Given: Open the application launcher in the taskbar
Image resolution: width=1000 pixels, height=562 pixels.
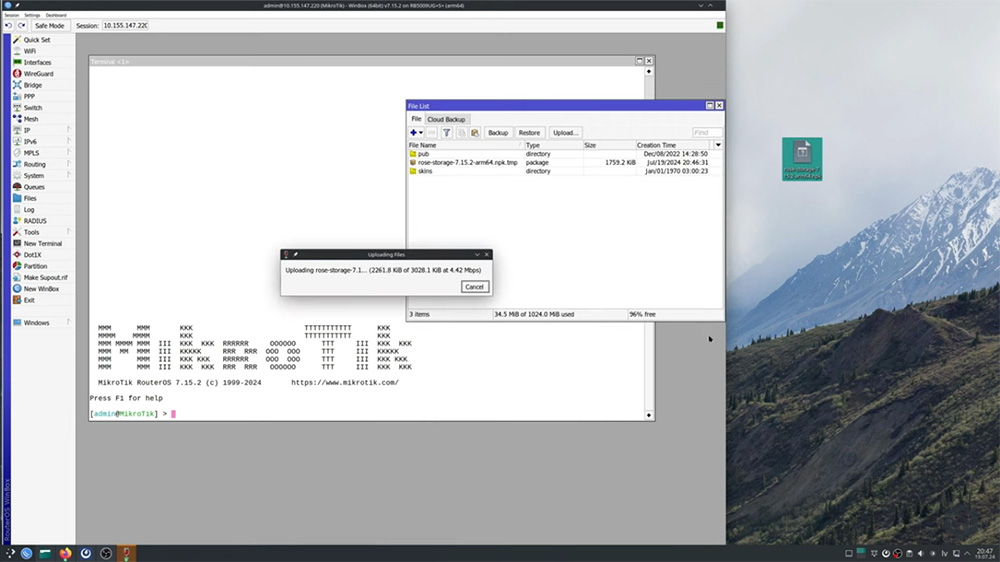Looking at the screenshot, I should tap(10, 553).
